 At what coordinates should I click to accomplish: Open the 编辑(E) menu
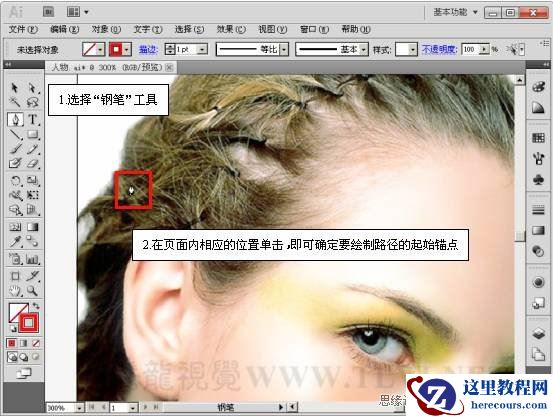point(65,30)
